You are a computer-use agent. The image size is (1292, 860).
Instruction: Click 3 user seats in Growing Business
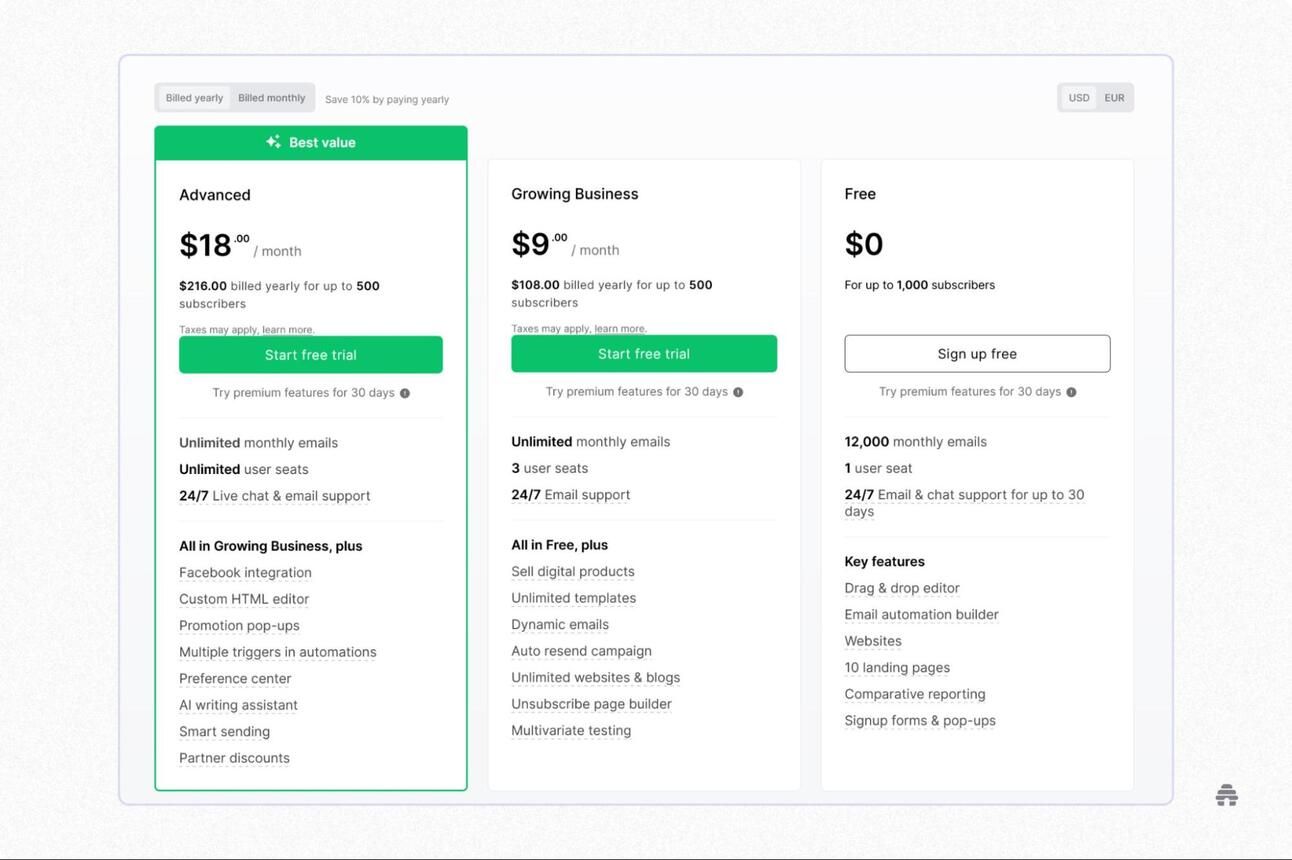pyautogui.click(x=549, y=468)
